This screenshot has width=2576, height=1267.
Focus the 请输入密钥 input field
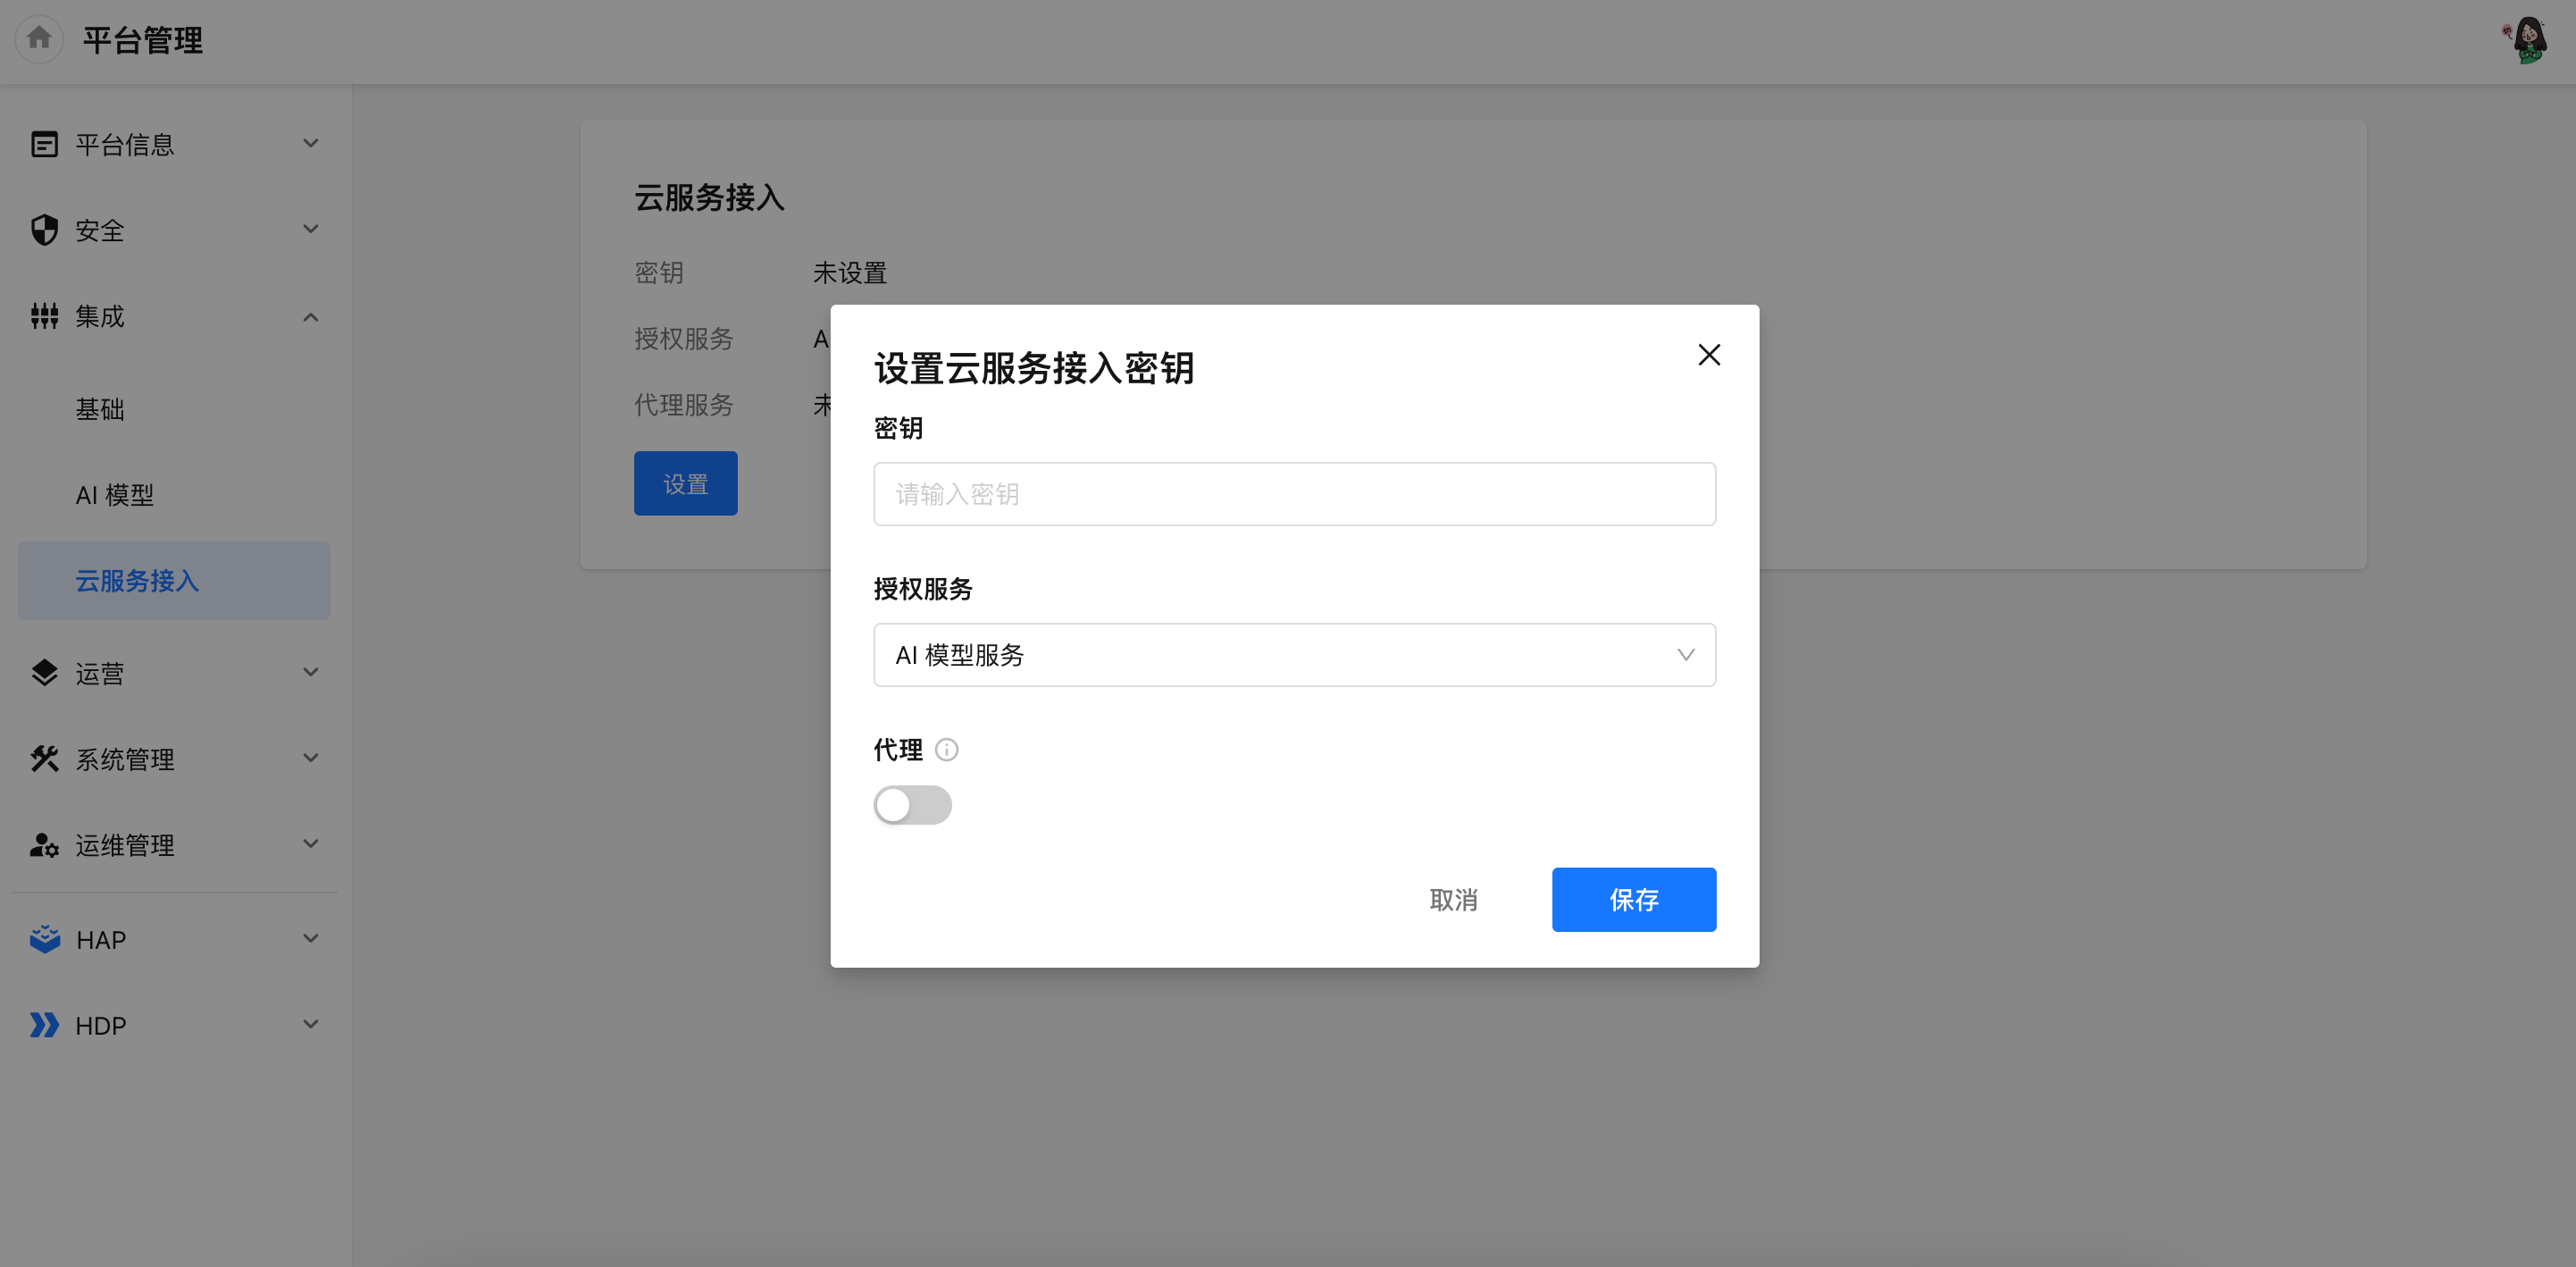[x=1294, y=494]
